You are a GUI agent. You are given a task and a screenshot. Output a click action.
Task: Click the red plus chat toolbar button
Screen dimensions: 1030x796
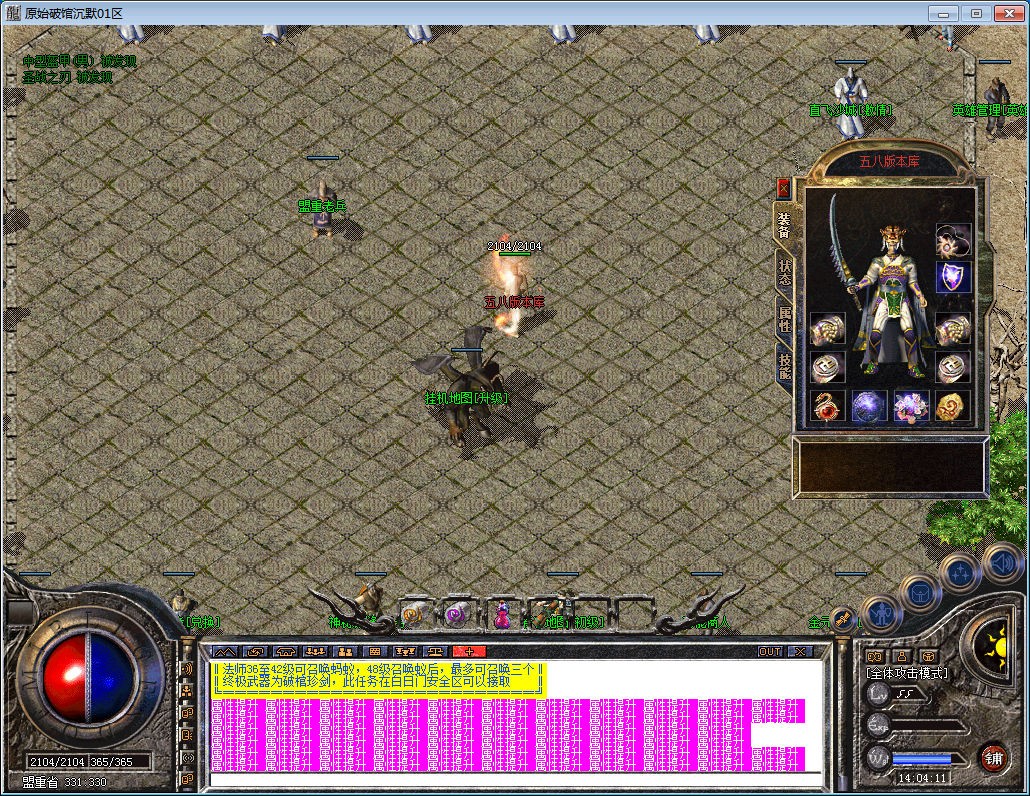469,652
